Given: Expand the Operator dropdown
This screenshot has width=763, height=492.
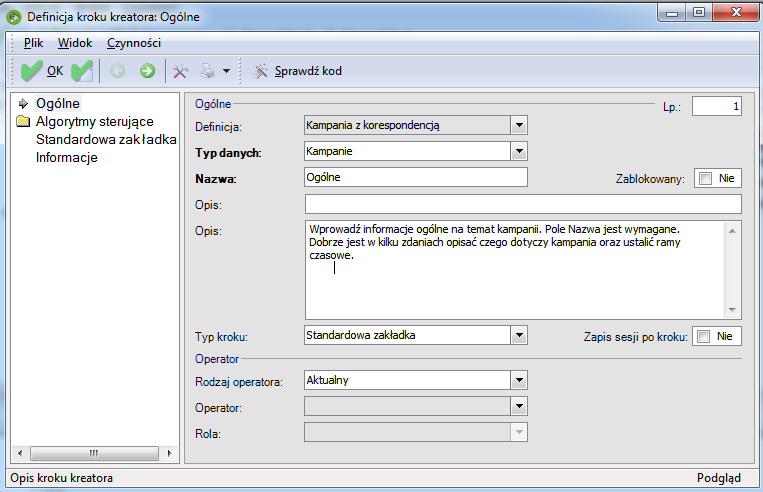Looking at the screenshot, I should pyautogui.click(x=519, y=406).
